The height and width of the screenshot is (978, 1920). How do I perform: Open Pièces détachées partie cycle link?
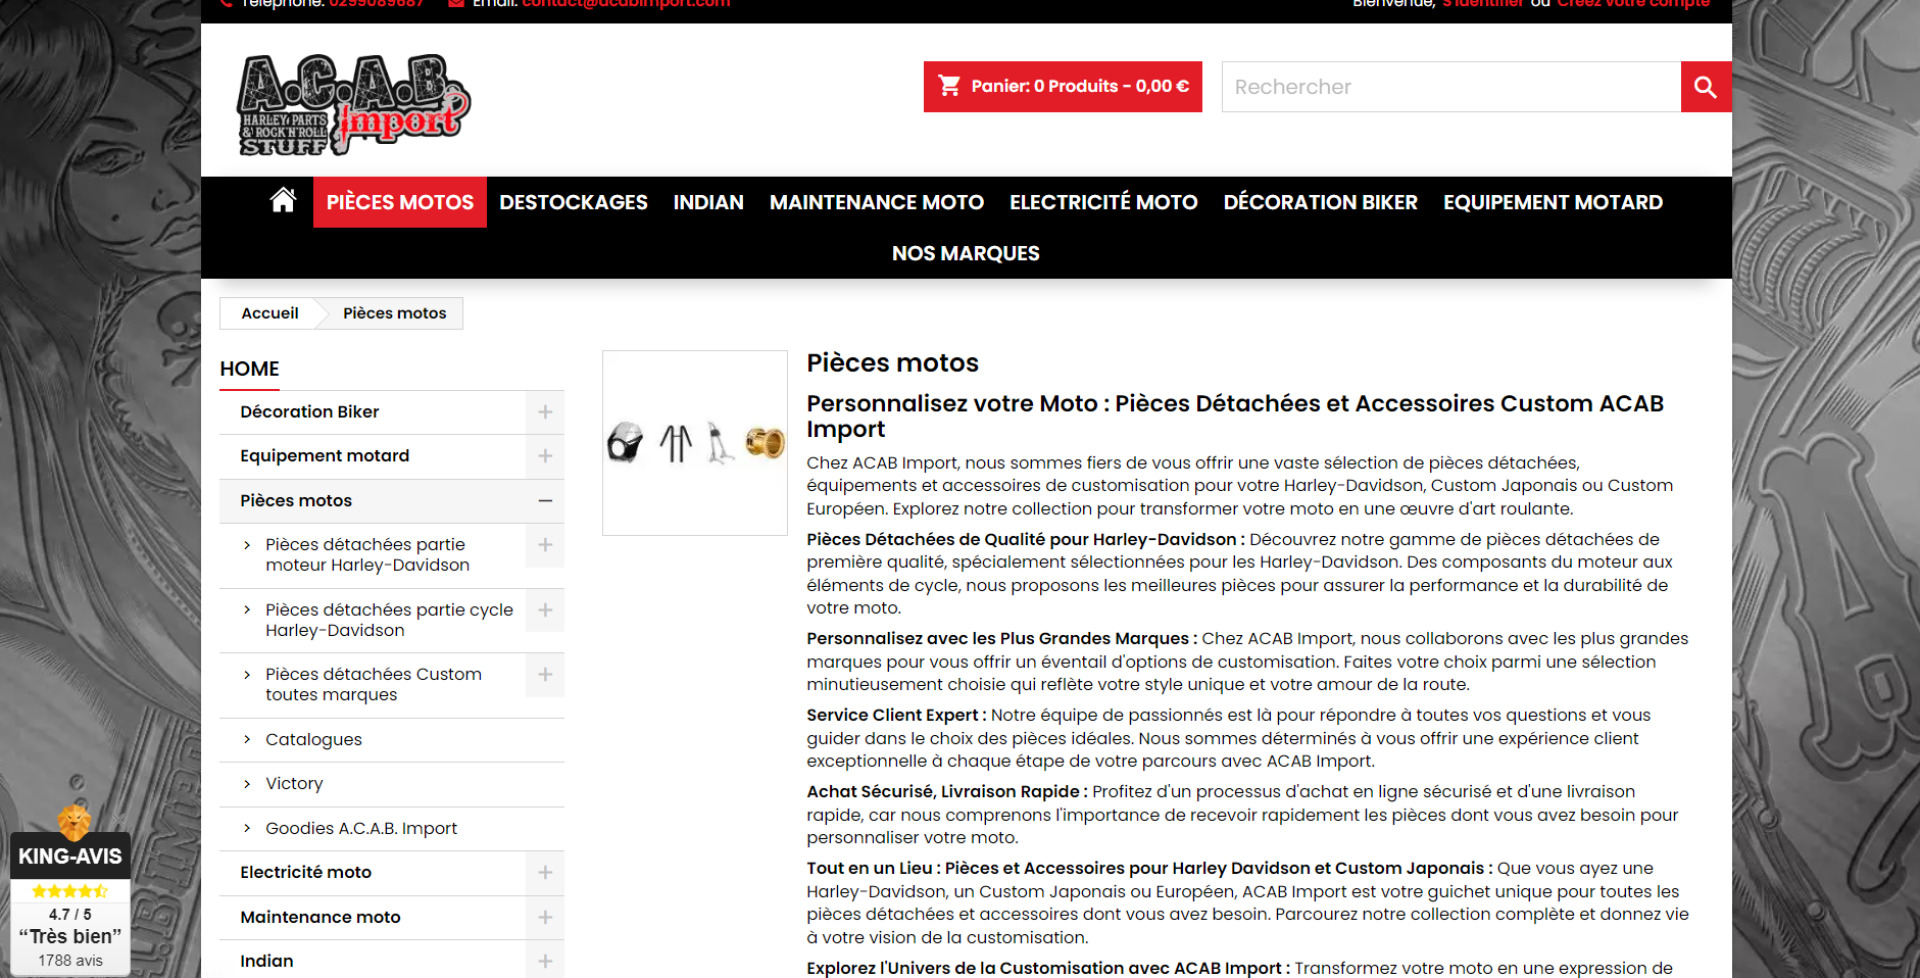pos(389,620)
